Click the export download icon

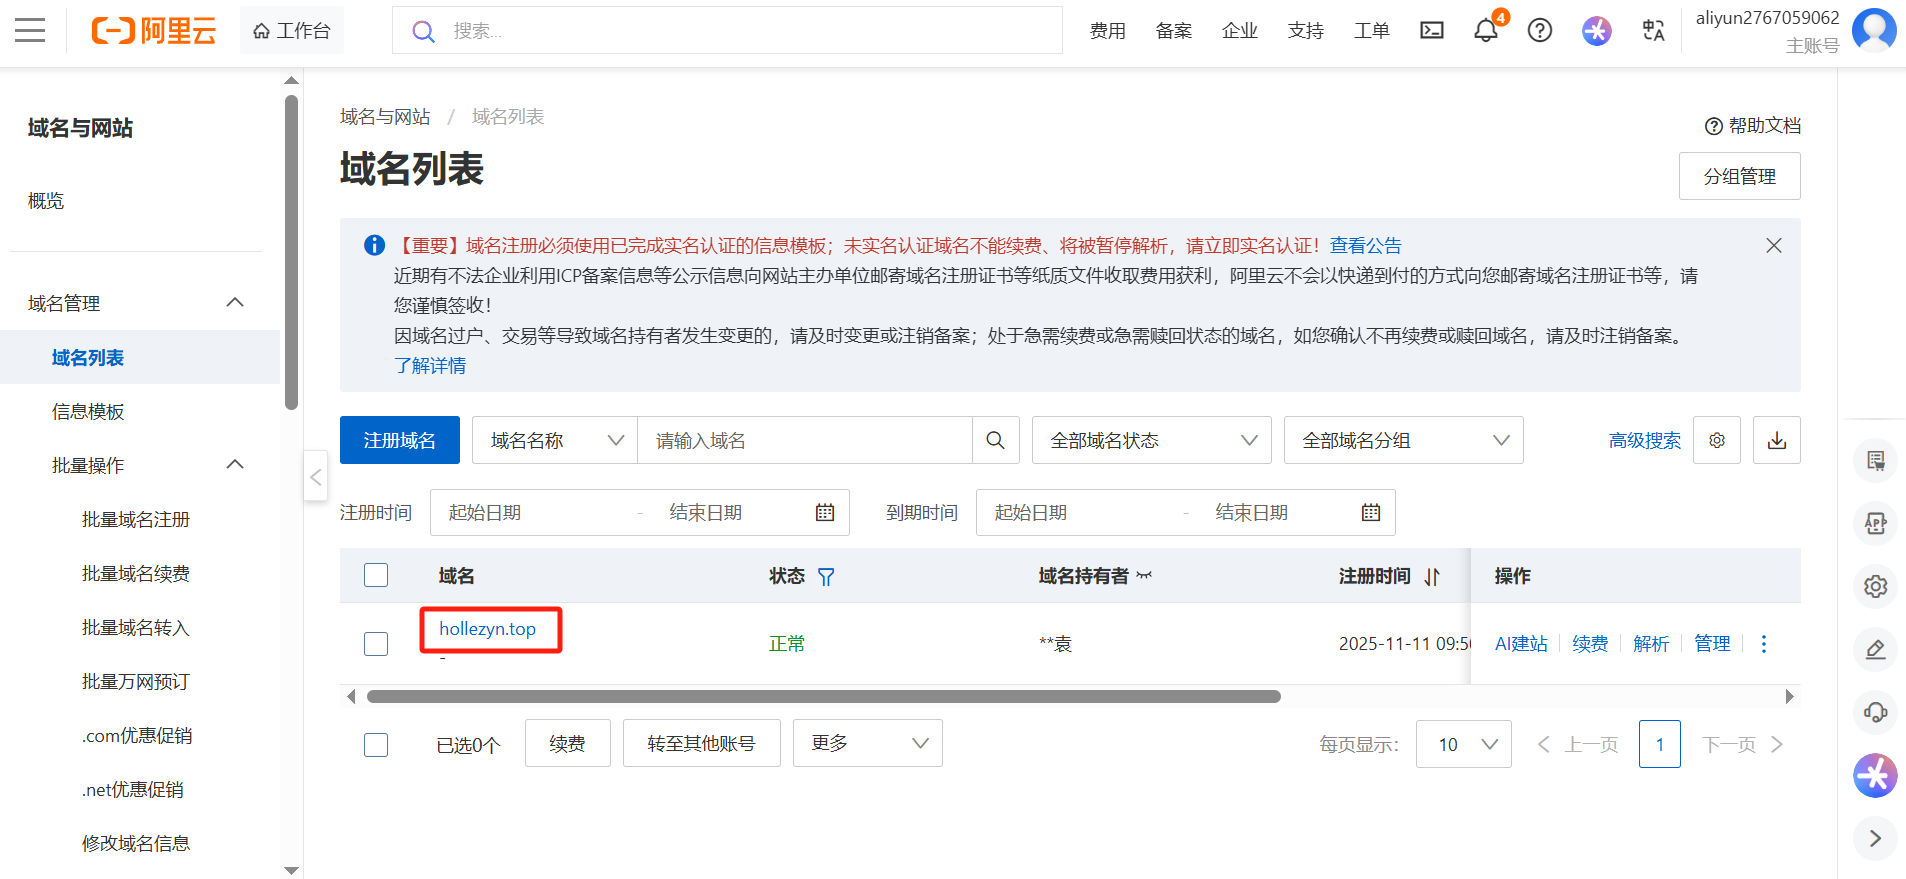click(x=1776, y=440)
